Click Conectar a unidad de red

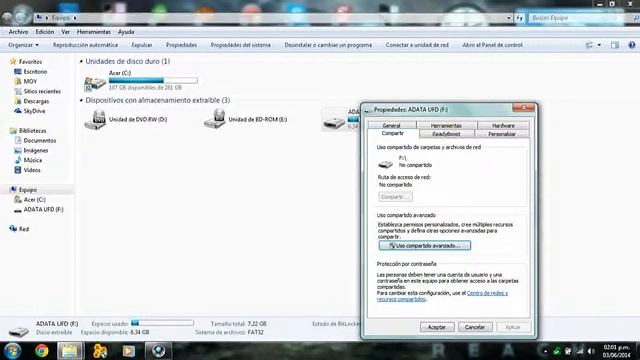[x=417, y=45]
